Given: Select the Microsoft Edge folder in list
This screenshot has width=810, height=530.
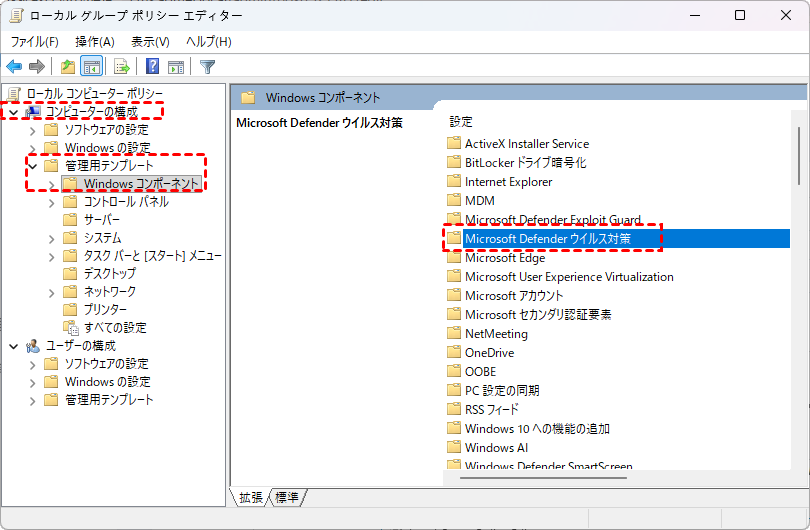Looking at the screenshot, I should [x=505, y=257].
